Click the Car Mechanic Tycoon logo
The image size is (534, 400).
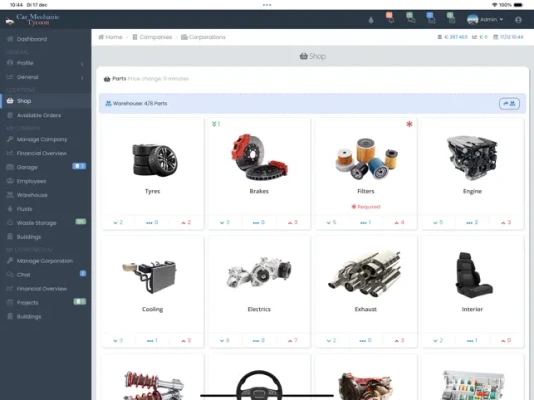point(33,19)
